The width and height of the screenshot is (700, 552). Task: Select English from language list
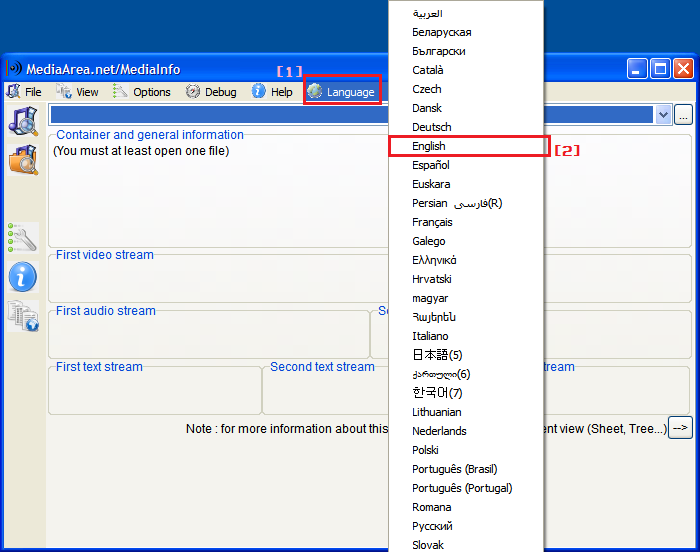466,146
